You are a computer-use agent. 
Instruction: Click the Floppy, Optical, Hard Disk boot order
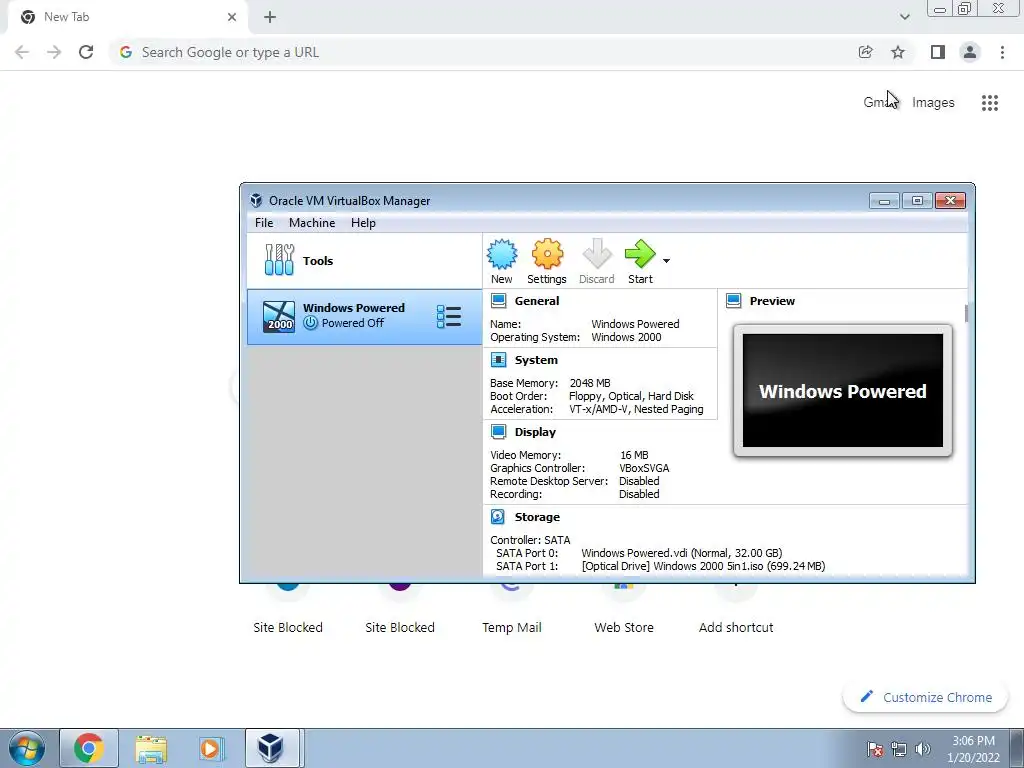coord(631,396)
